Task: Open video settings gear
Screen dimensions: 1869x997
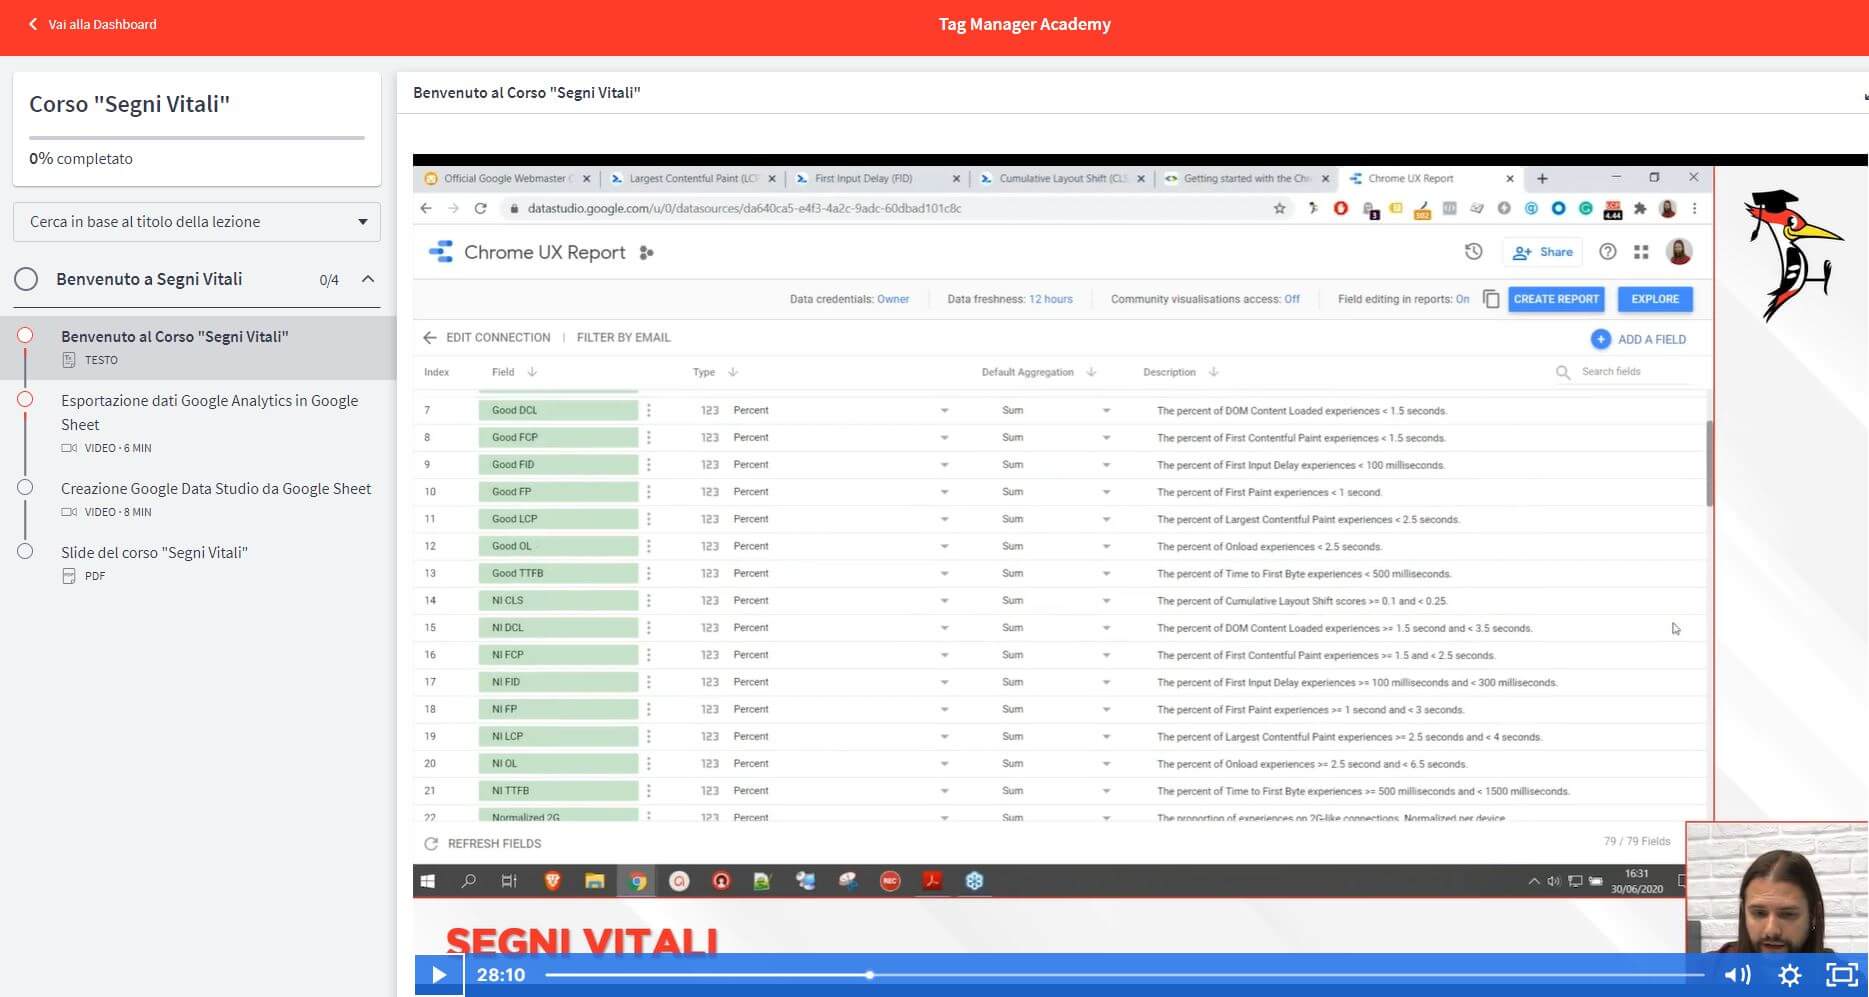Action: coord(1790,975)
